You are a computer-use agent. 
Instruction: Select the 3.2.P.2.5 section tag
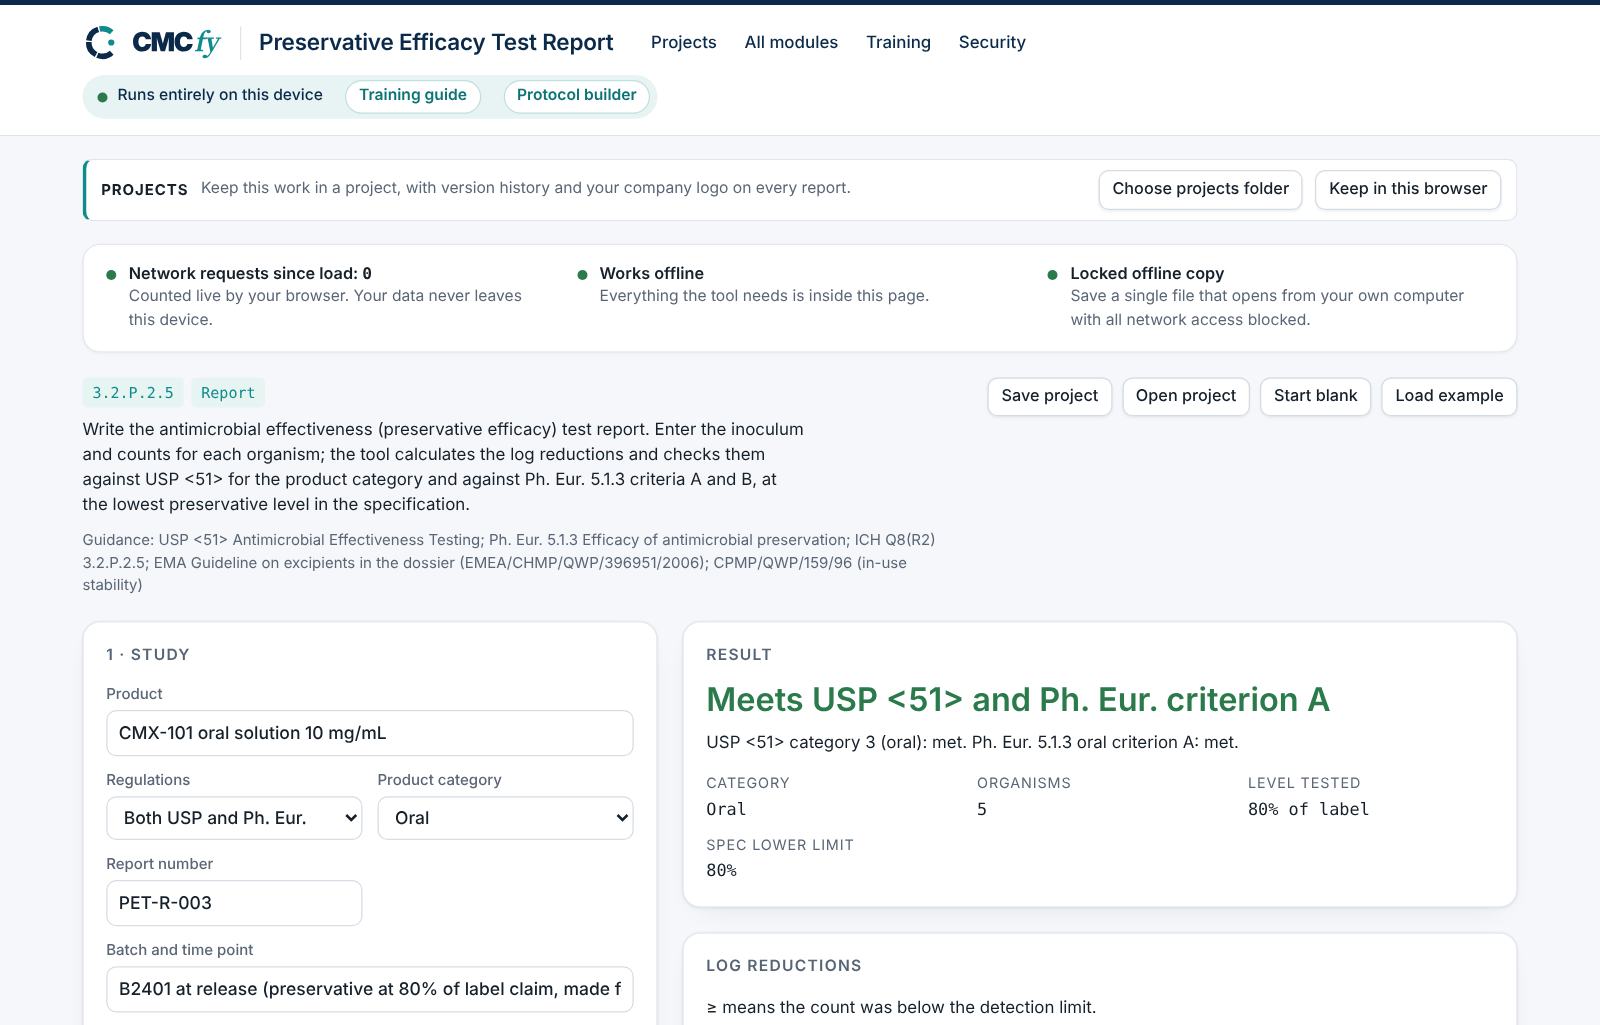133,393
